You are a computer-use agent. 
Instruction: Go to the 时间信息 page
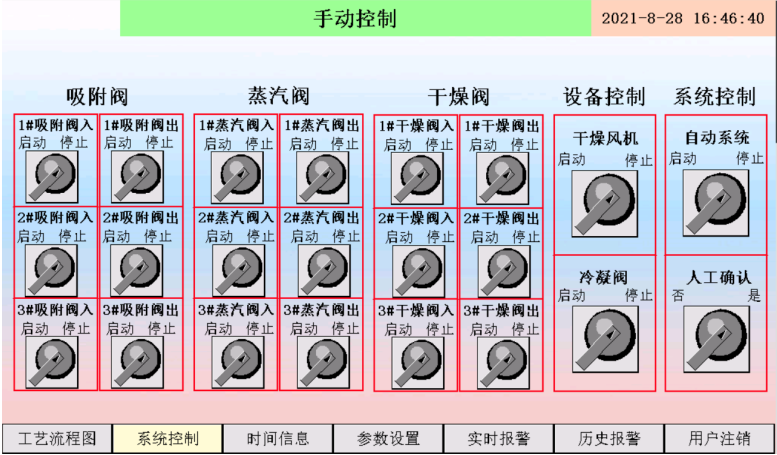(278, 439)
